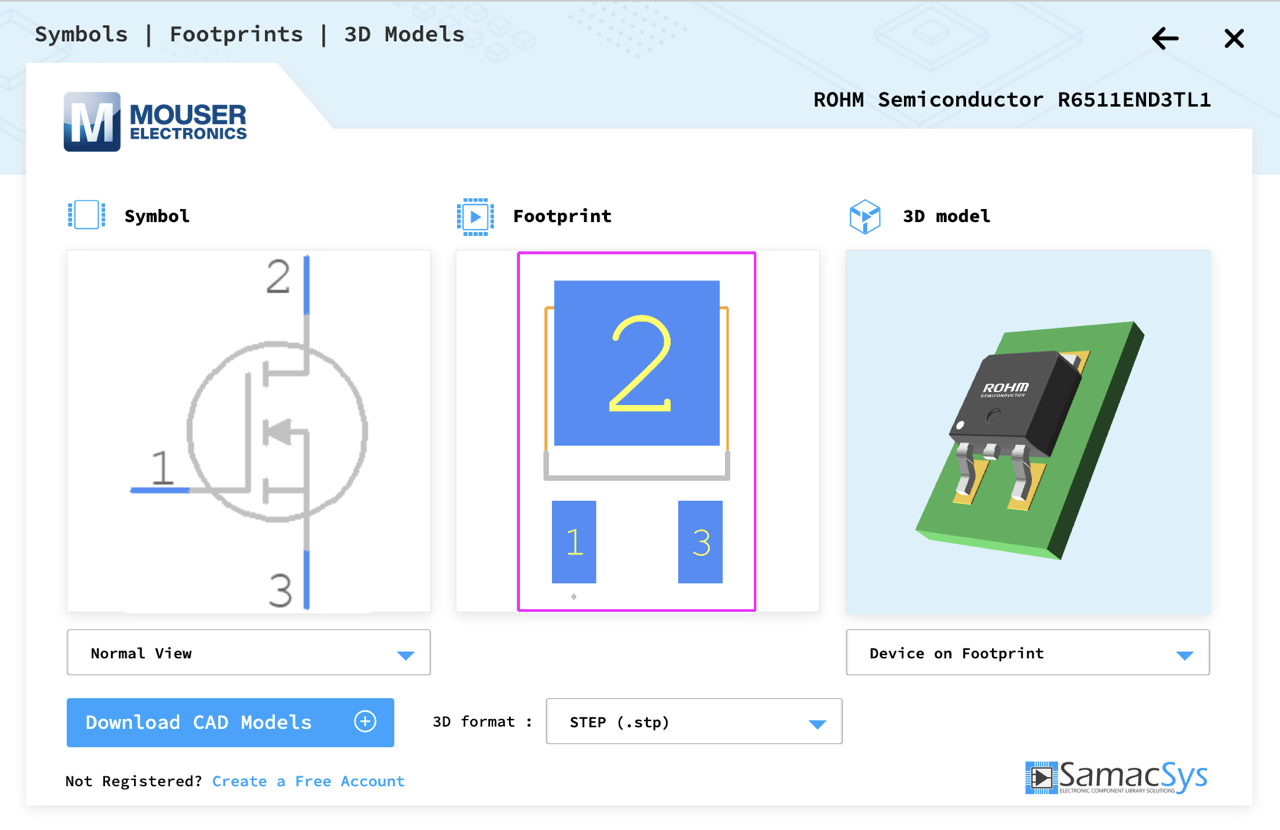Click the back arrow icon
The height and width of the screenshot is (830, 1280).
pyautogui.click(x=1165, y=39)
